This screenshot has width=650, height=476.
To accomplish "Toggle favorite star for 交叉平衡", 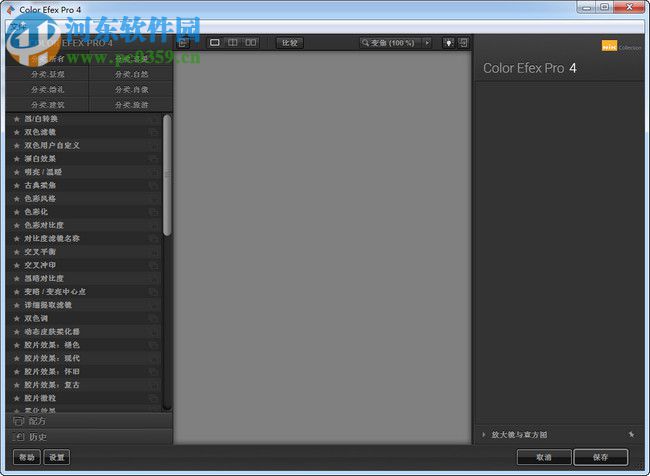I will [x=17, y=252].
